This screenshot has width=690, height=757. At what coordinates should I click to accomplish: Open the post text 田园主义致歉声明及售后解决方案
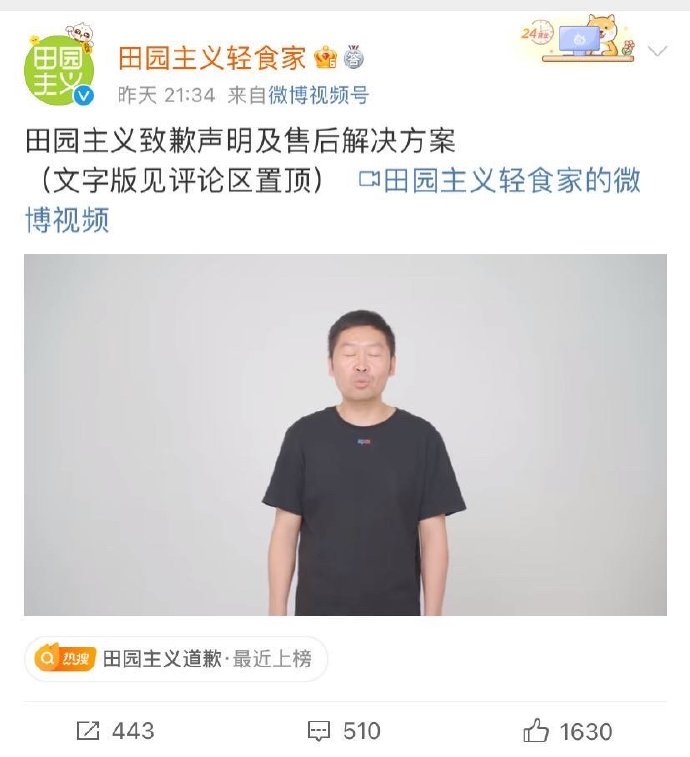click(x=240, y=141)
